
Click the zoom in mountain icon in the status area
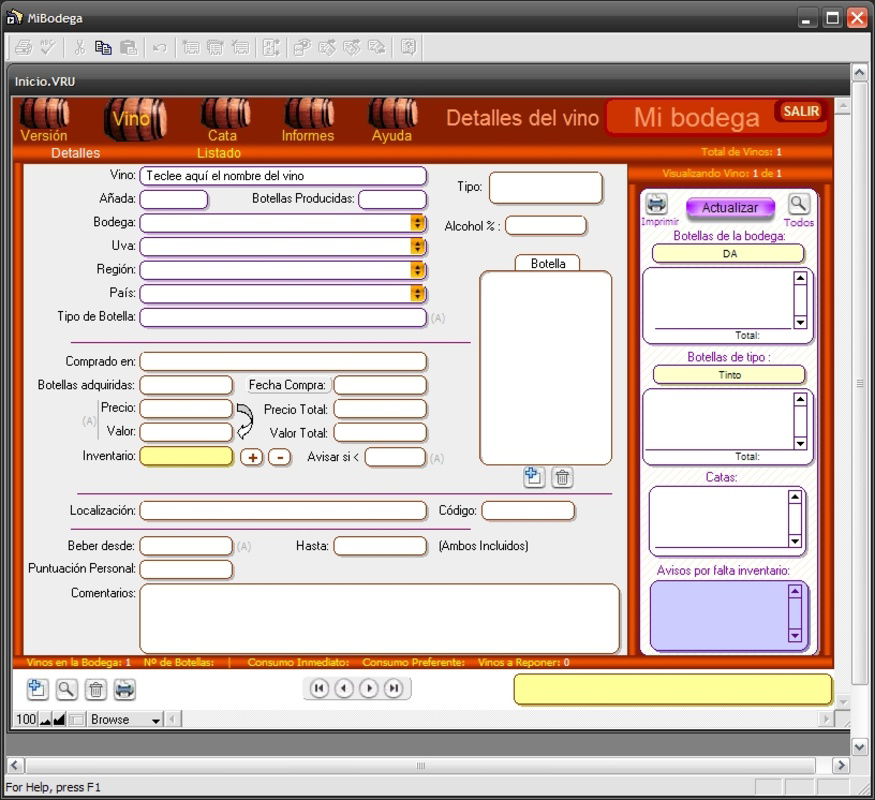click(59, 720)
